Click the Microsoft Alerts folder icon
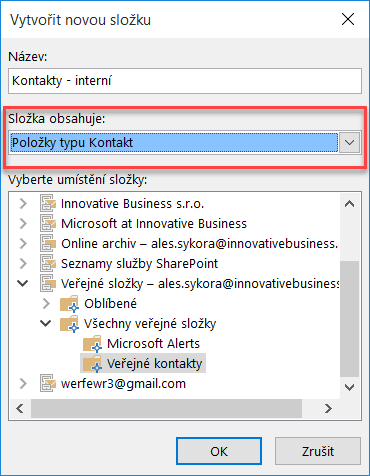Viewport: 370px width, 476px height. tap(93, 344)
